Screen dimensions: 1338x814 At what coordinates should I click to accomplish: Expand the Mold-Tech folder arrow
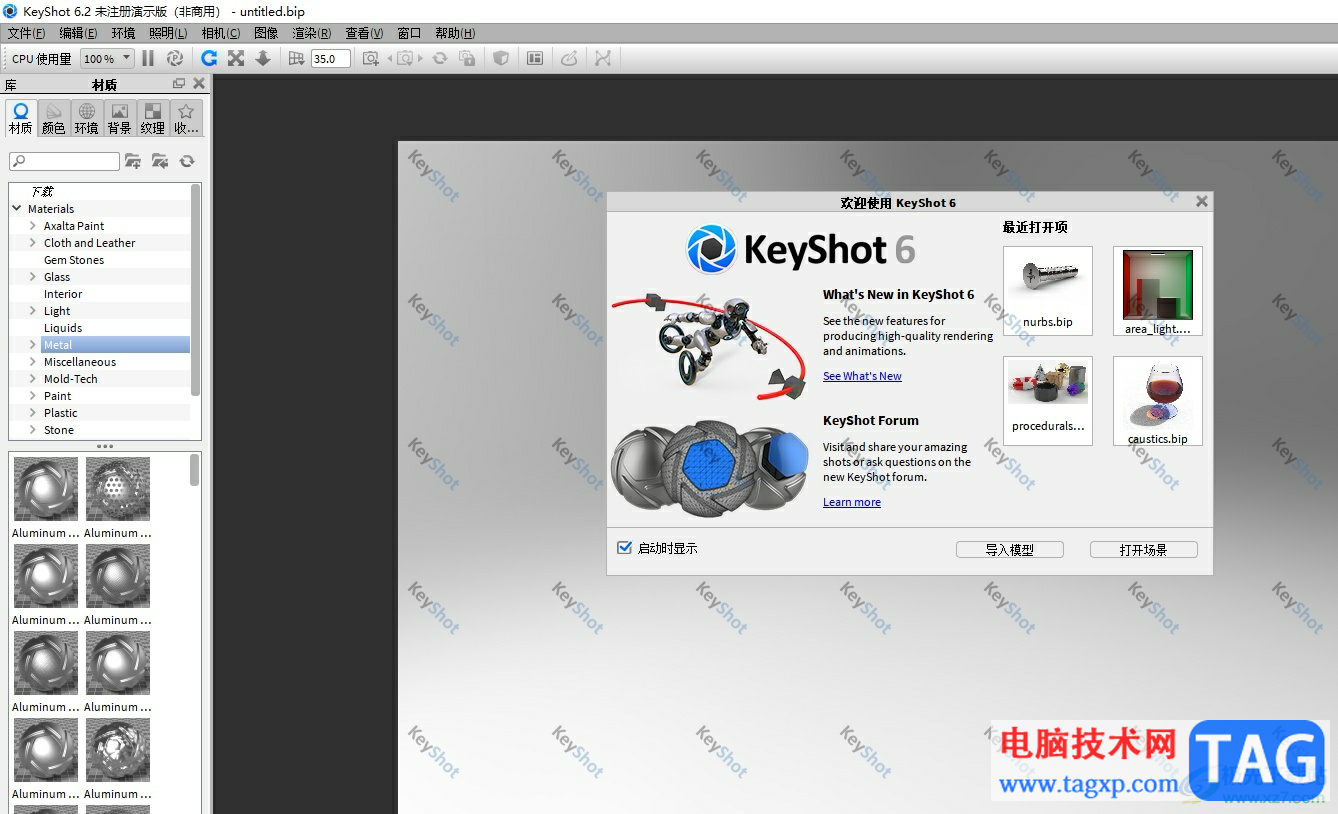coord(33,379)
